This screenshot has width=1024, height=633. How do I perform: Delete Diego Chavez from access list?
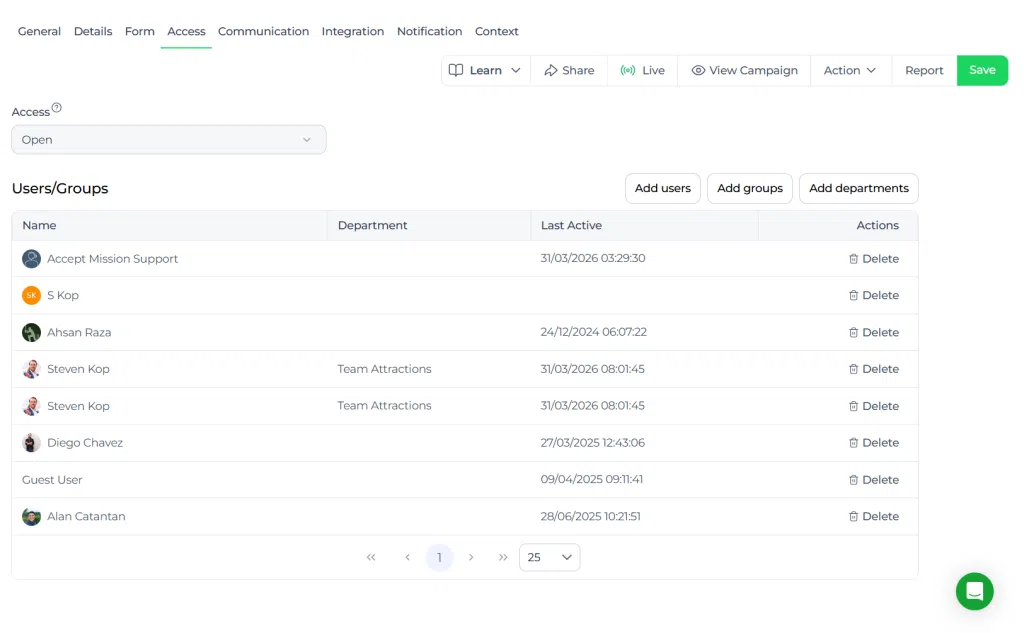tap(874, 443)
